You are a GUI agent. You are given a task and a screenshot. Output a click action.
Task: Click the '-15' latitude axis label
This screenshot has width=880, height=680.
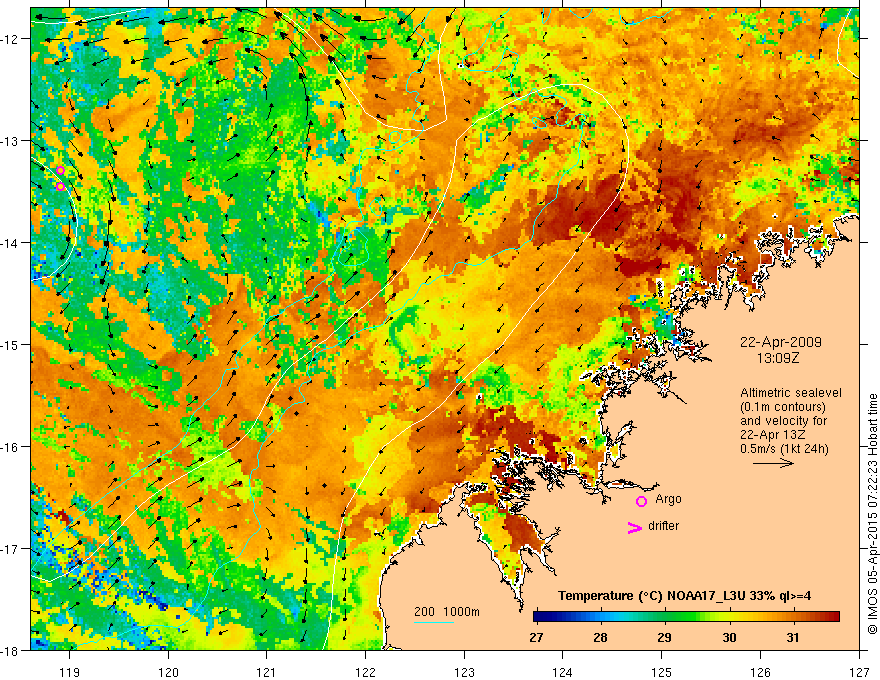click(x=11, y=344)
